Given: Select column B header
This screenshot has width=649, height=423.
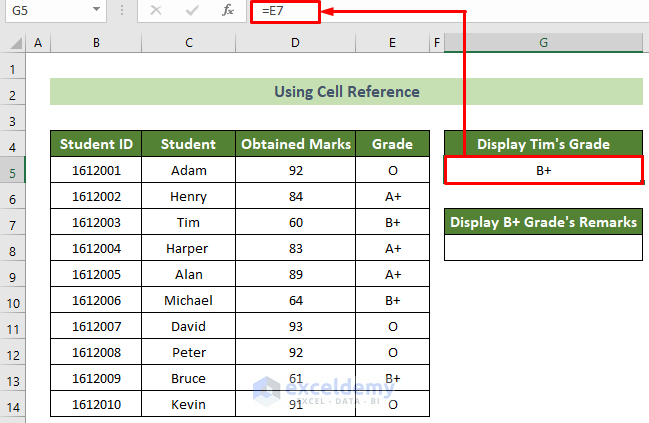Looking at the screenshot, I should (x=96, y=43).
